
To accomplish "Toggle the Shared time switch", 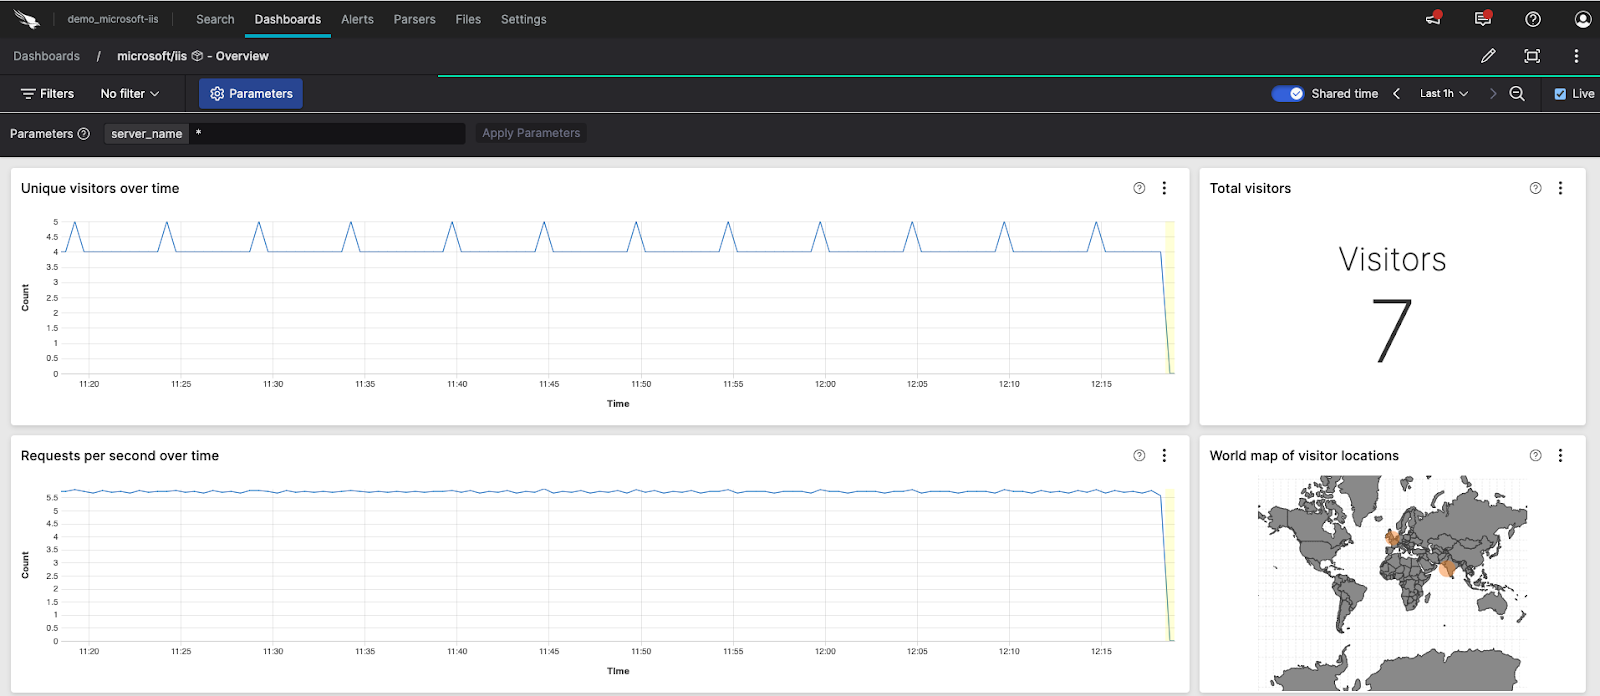I will 1287,93.
